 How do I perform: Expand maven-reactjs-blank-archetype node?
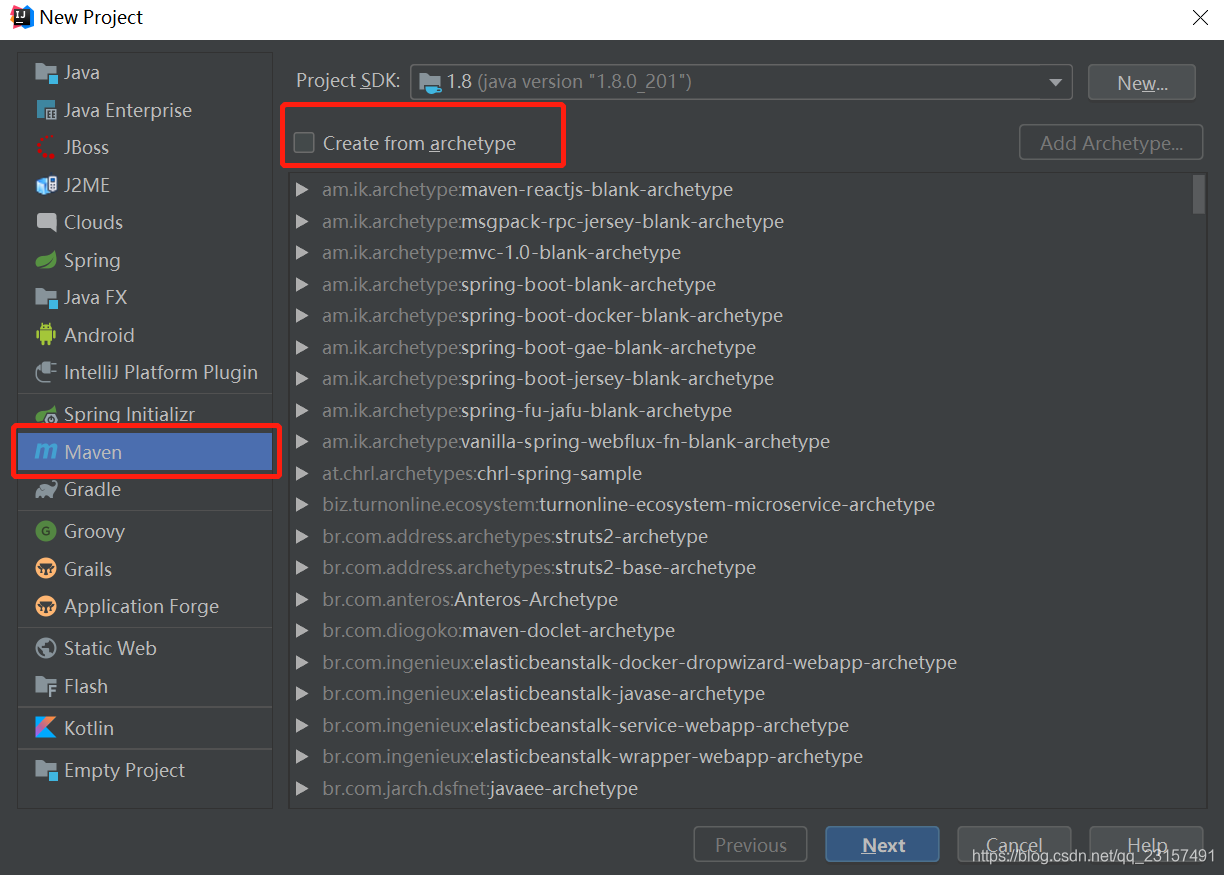coord(302,189)
